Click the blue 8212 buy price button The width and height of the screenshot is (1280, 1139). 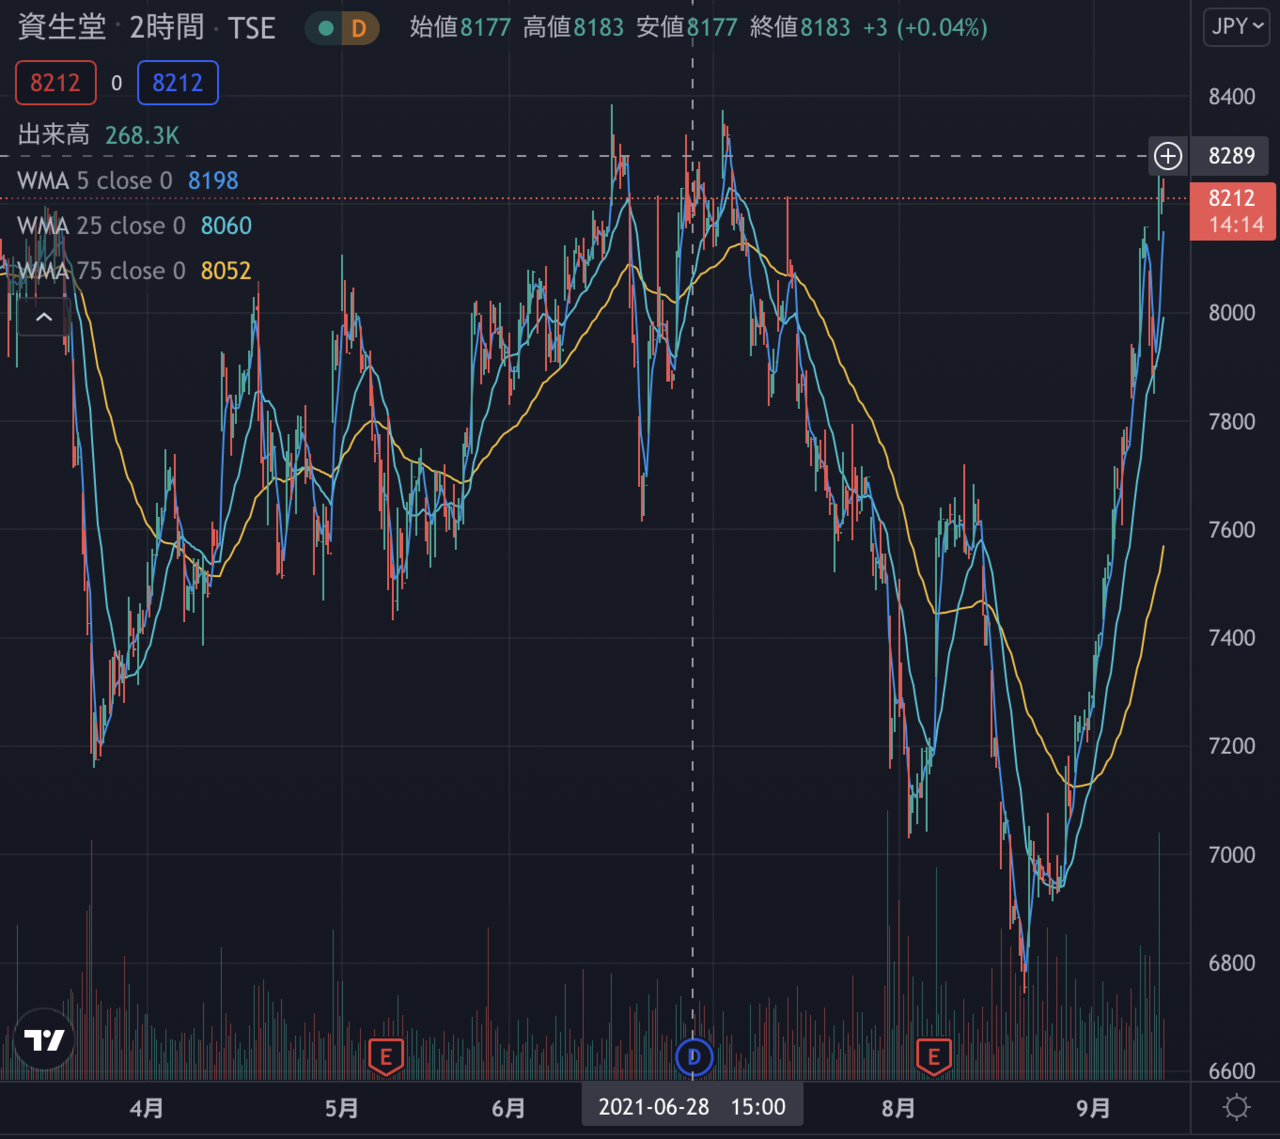click(178, 83)
